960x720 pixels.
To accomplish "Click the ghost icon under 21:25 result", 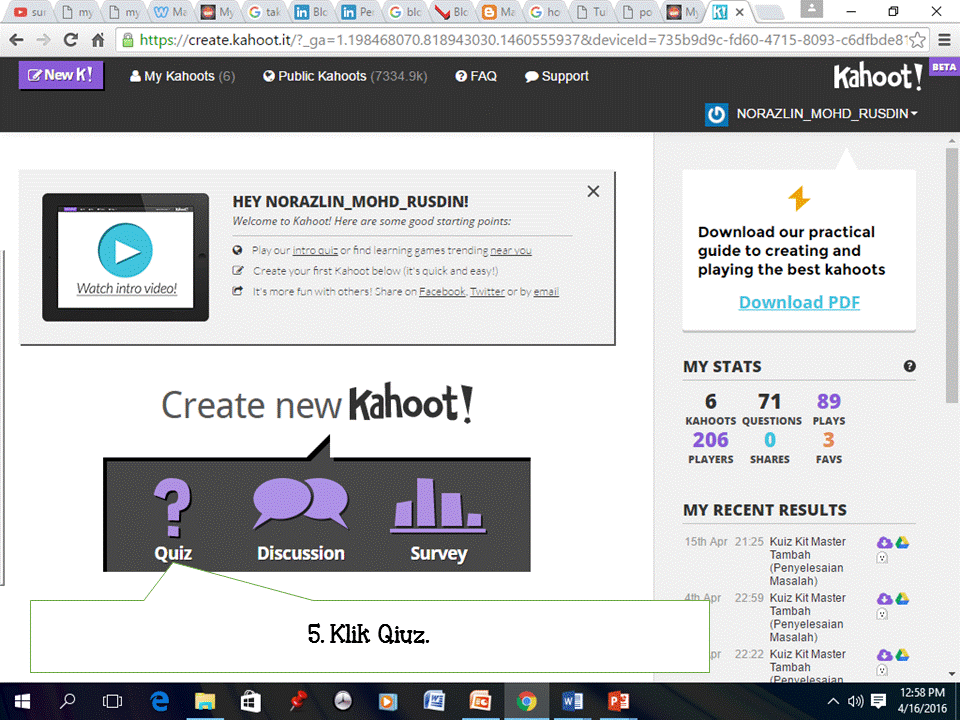I will point(882,558).
